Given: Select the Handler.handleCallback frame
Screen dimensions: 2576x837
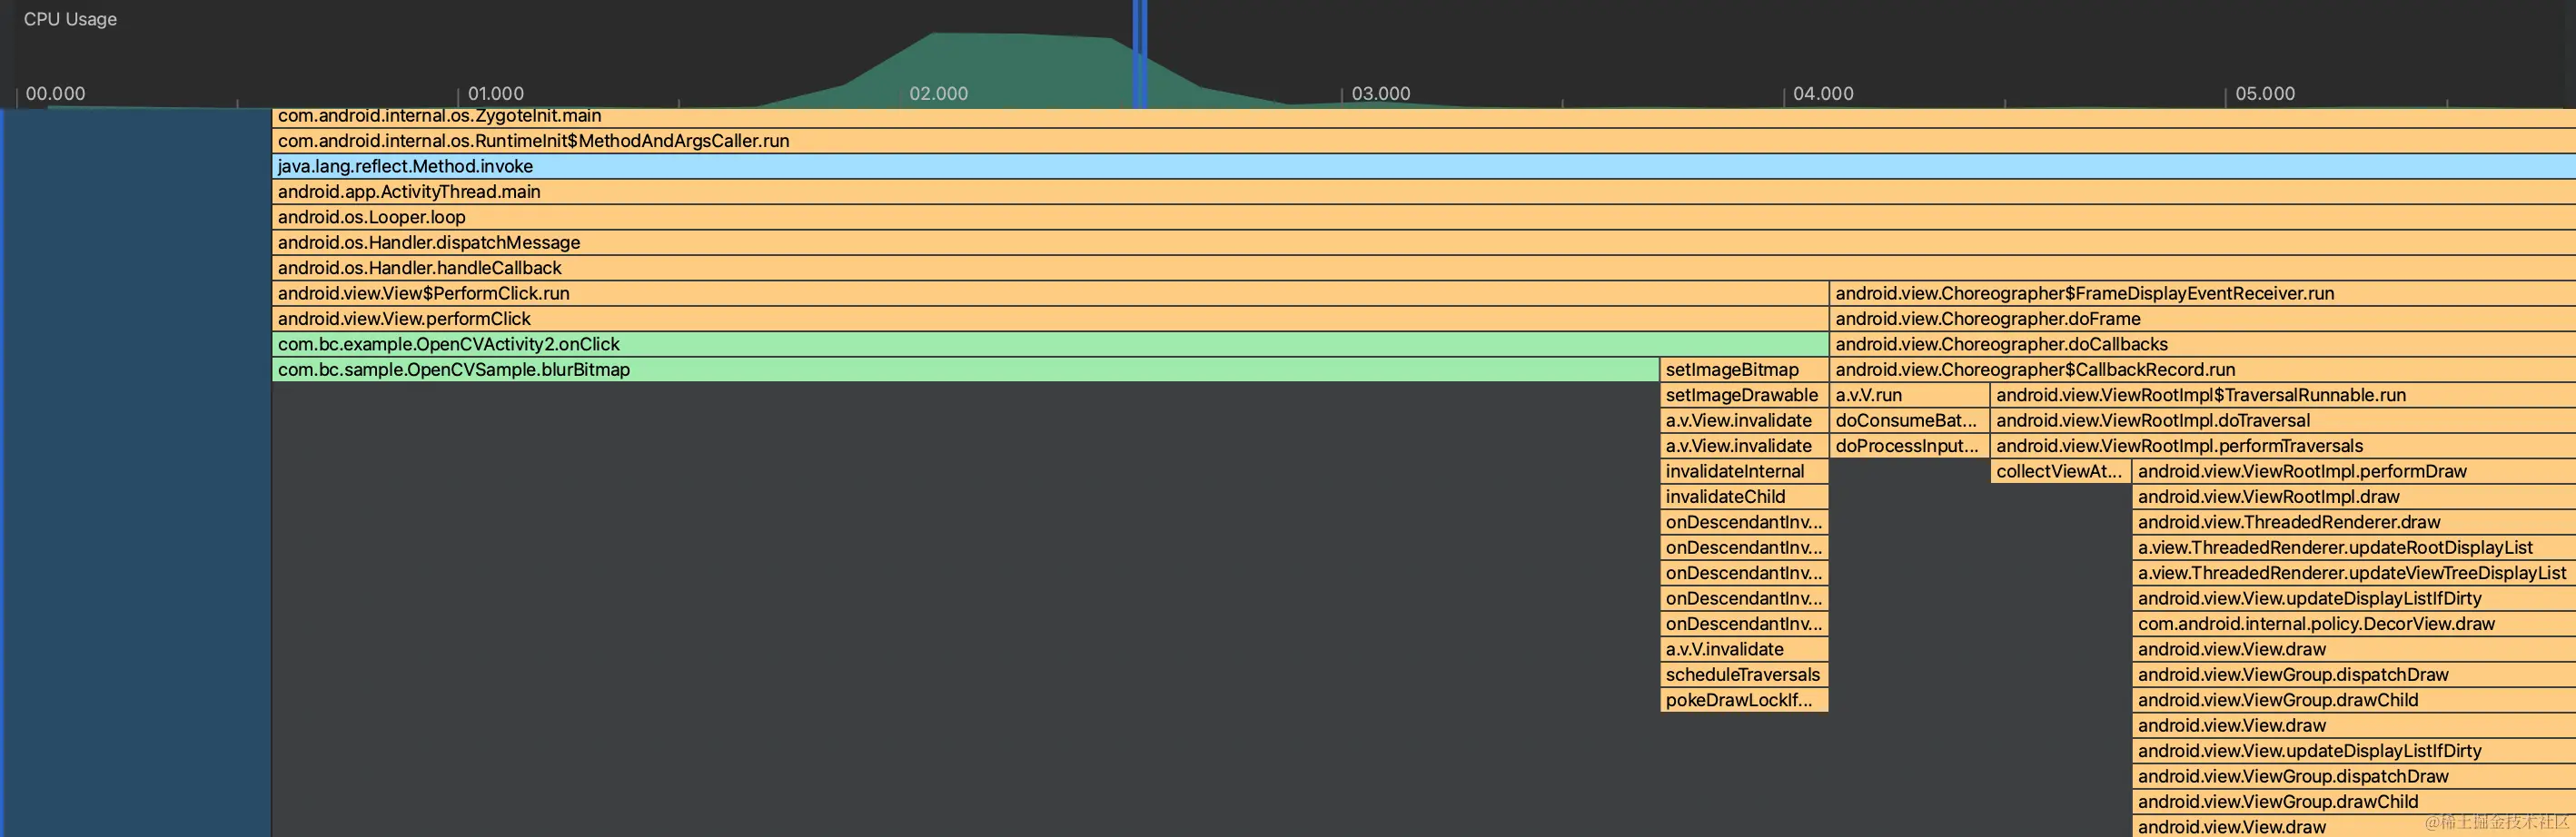Looking at the screenshot, I should (1424, 268).
